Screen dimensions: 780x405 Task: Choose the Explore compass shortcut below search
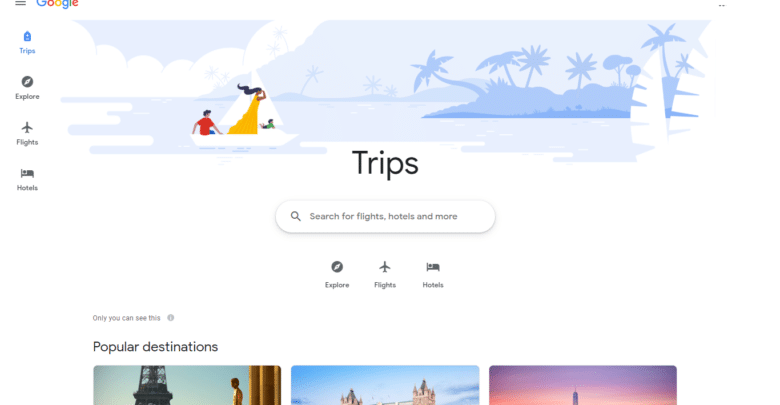point(337,274)
